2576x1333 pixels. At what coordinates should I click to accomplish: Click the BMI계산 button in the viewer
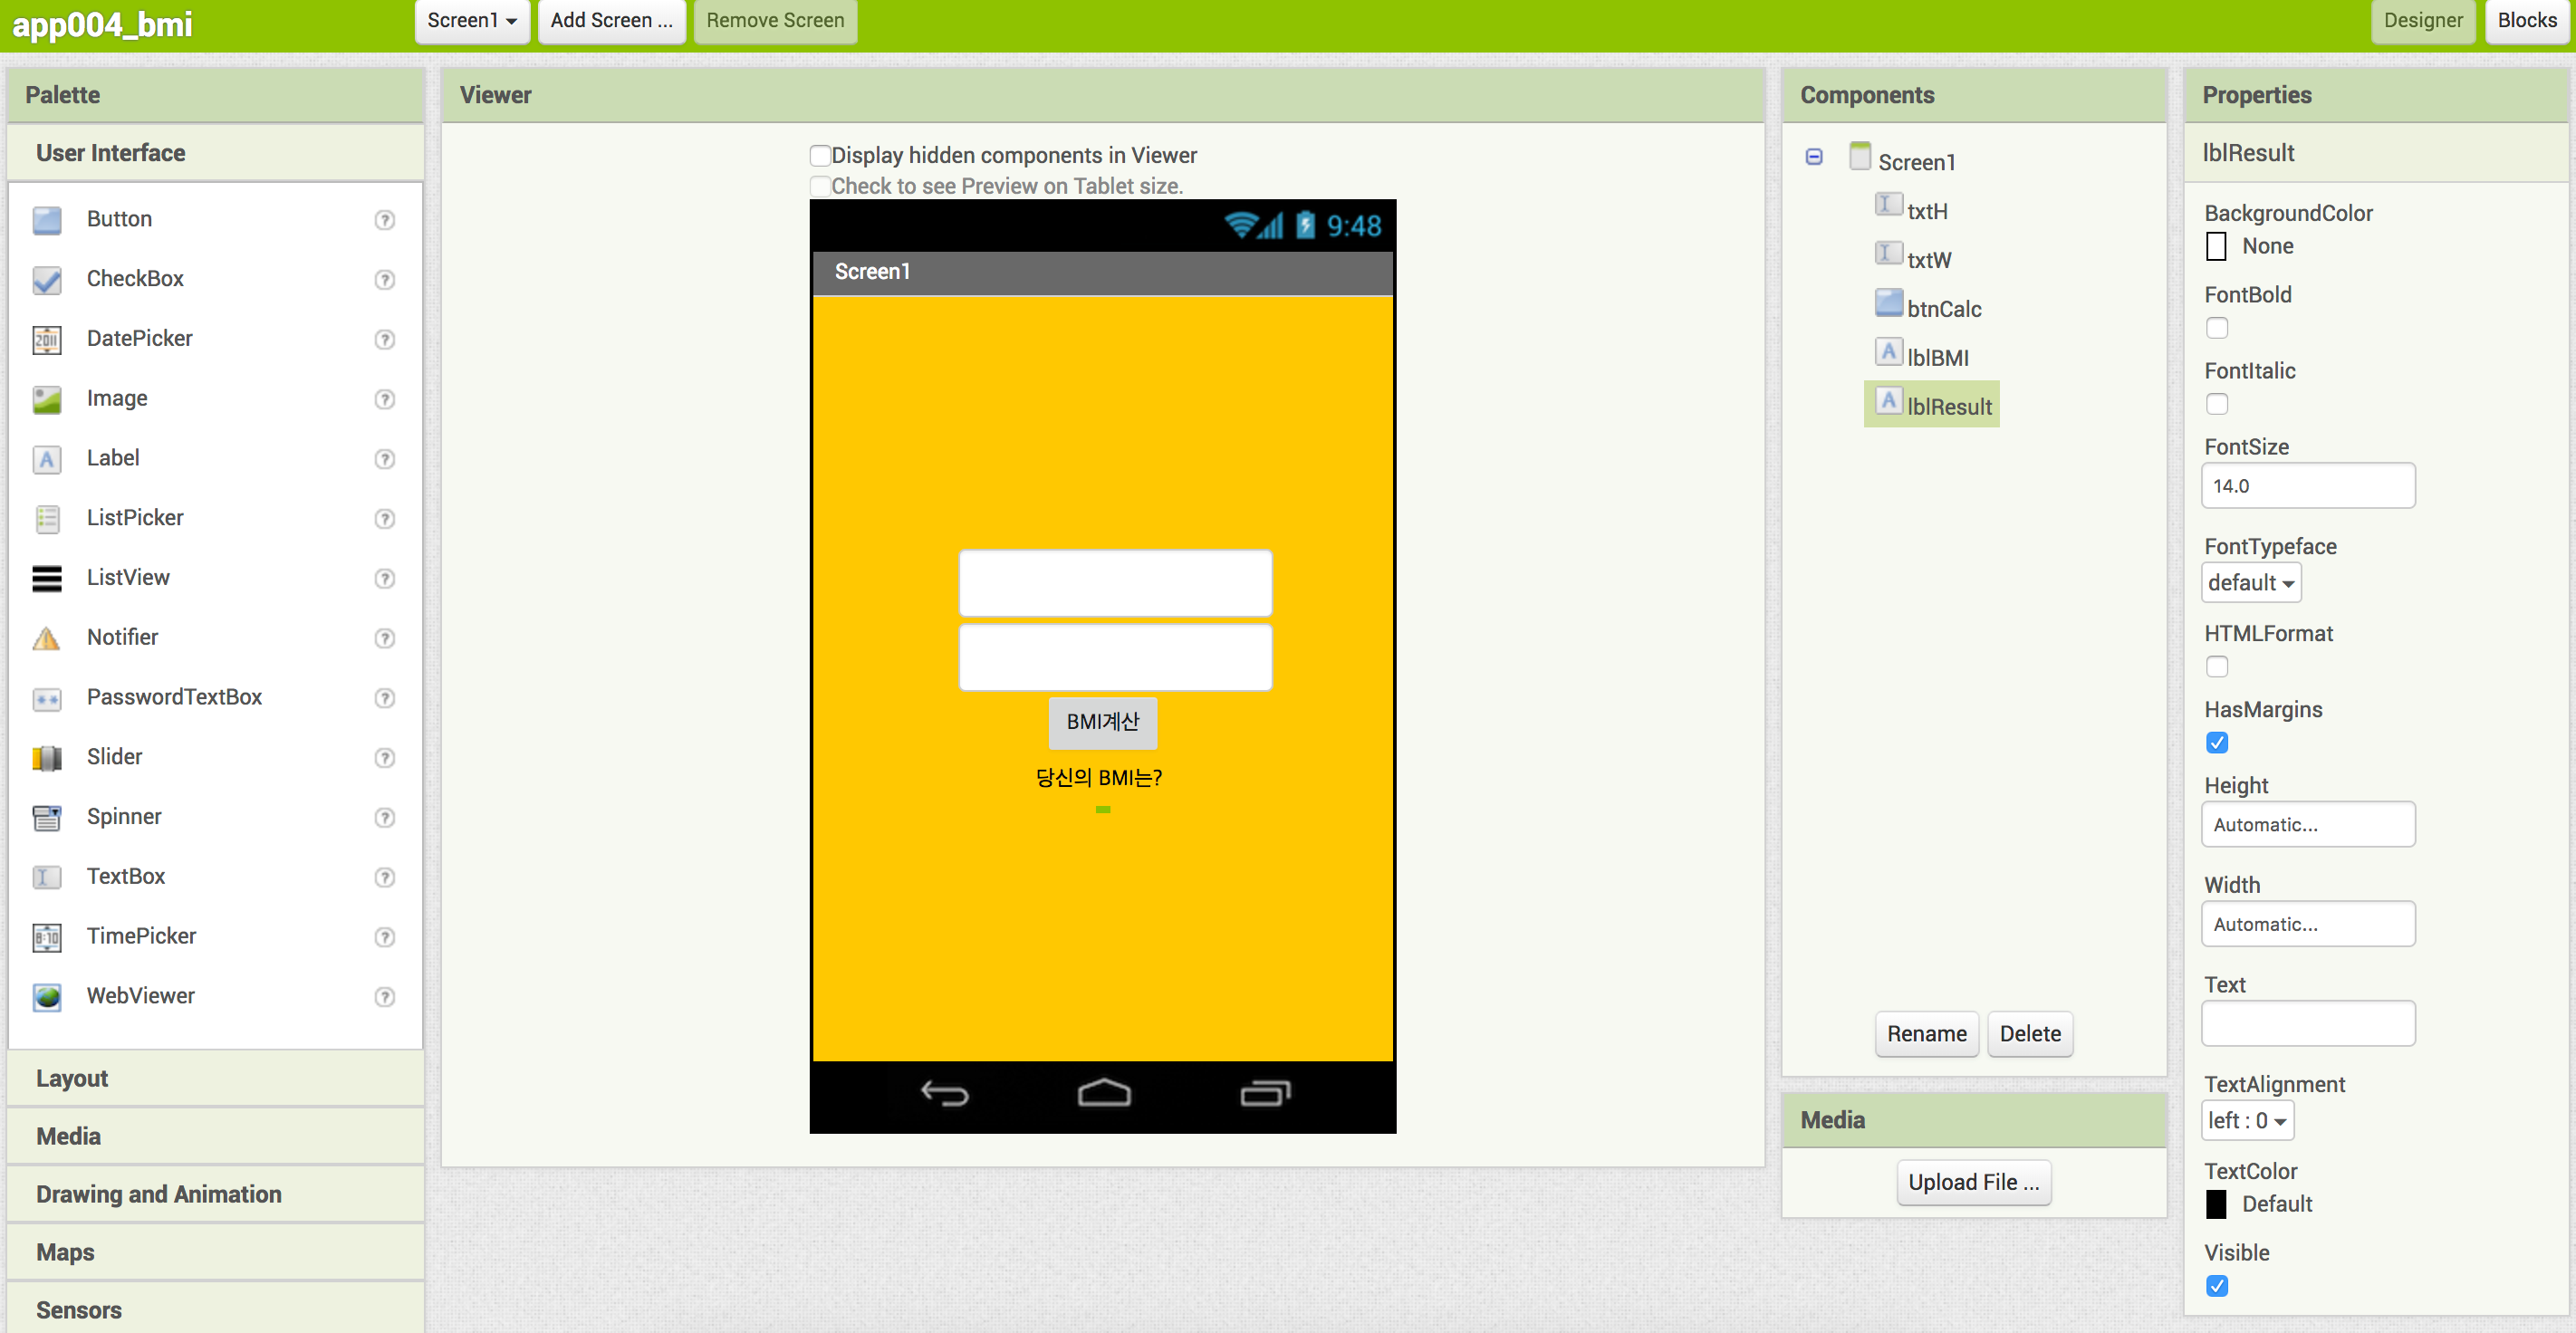1102,723
